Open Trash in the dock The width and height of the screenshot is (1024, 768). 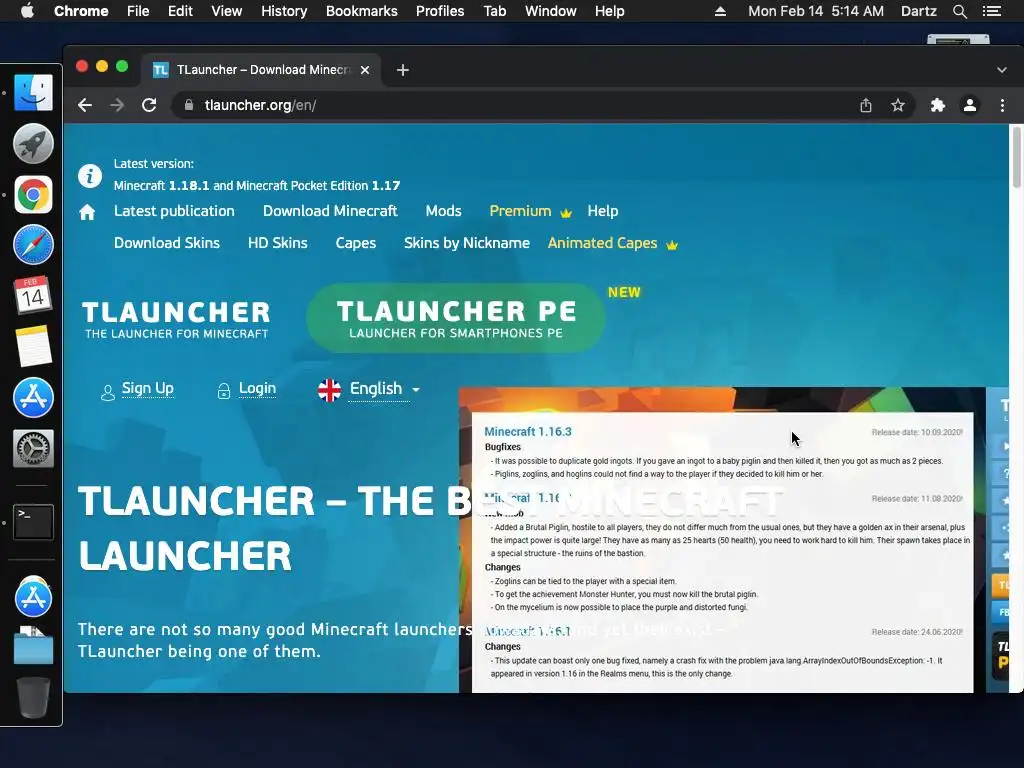[33, 697]
